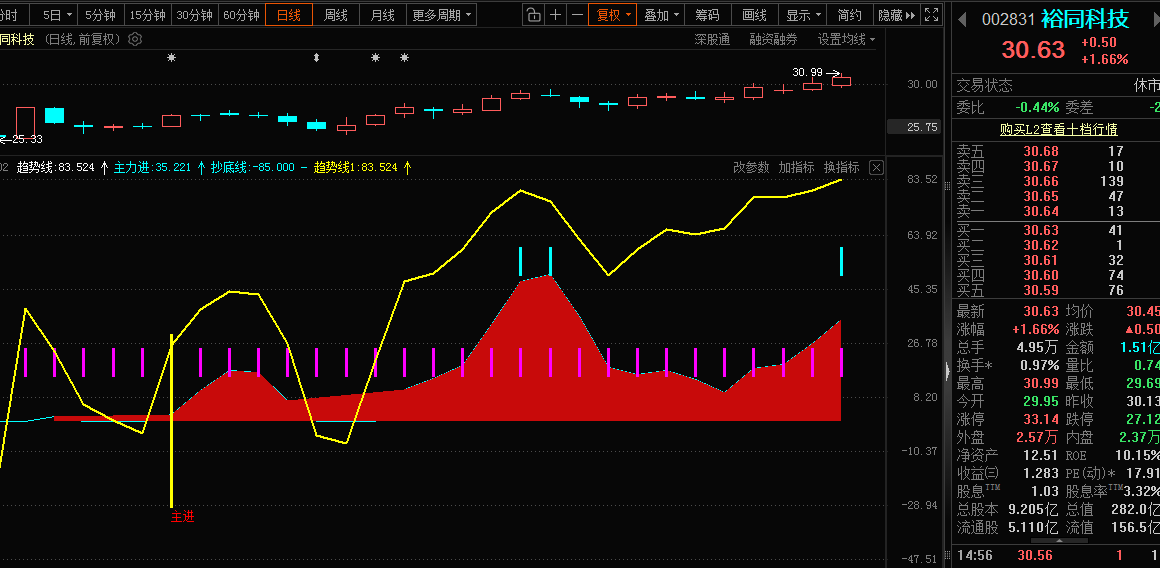Click 买五 price 30.59
Screen dimensions: 1160x568
pyautogui.click(x=1041, y=291)
